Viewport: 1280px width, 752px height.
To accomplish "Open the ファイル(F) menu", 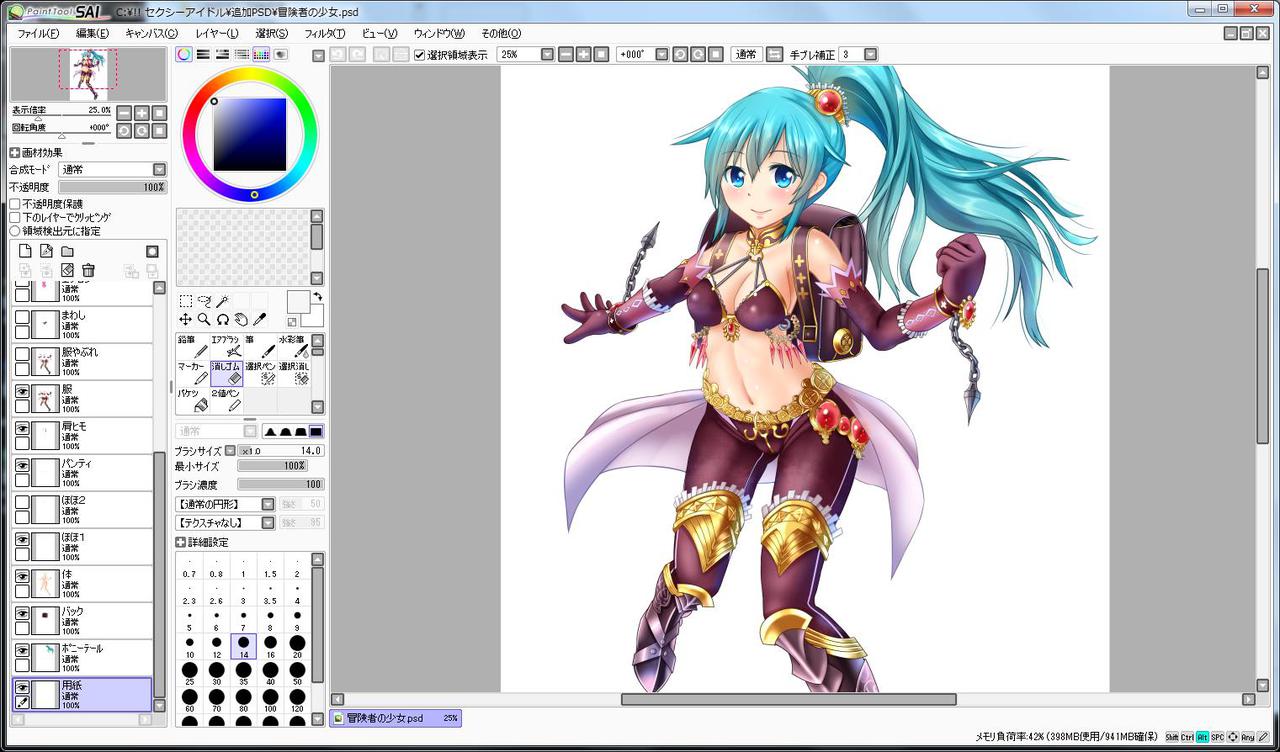I will tap(38, 34).
